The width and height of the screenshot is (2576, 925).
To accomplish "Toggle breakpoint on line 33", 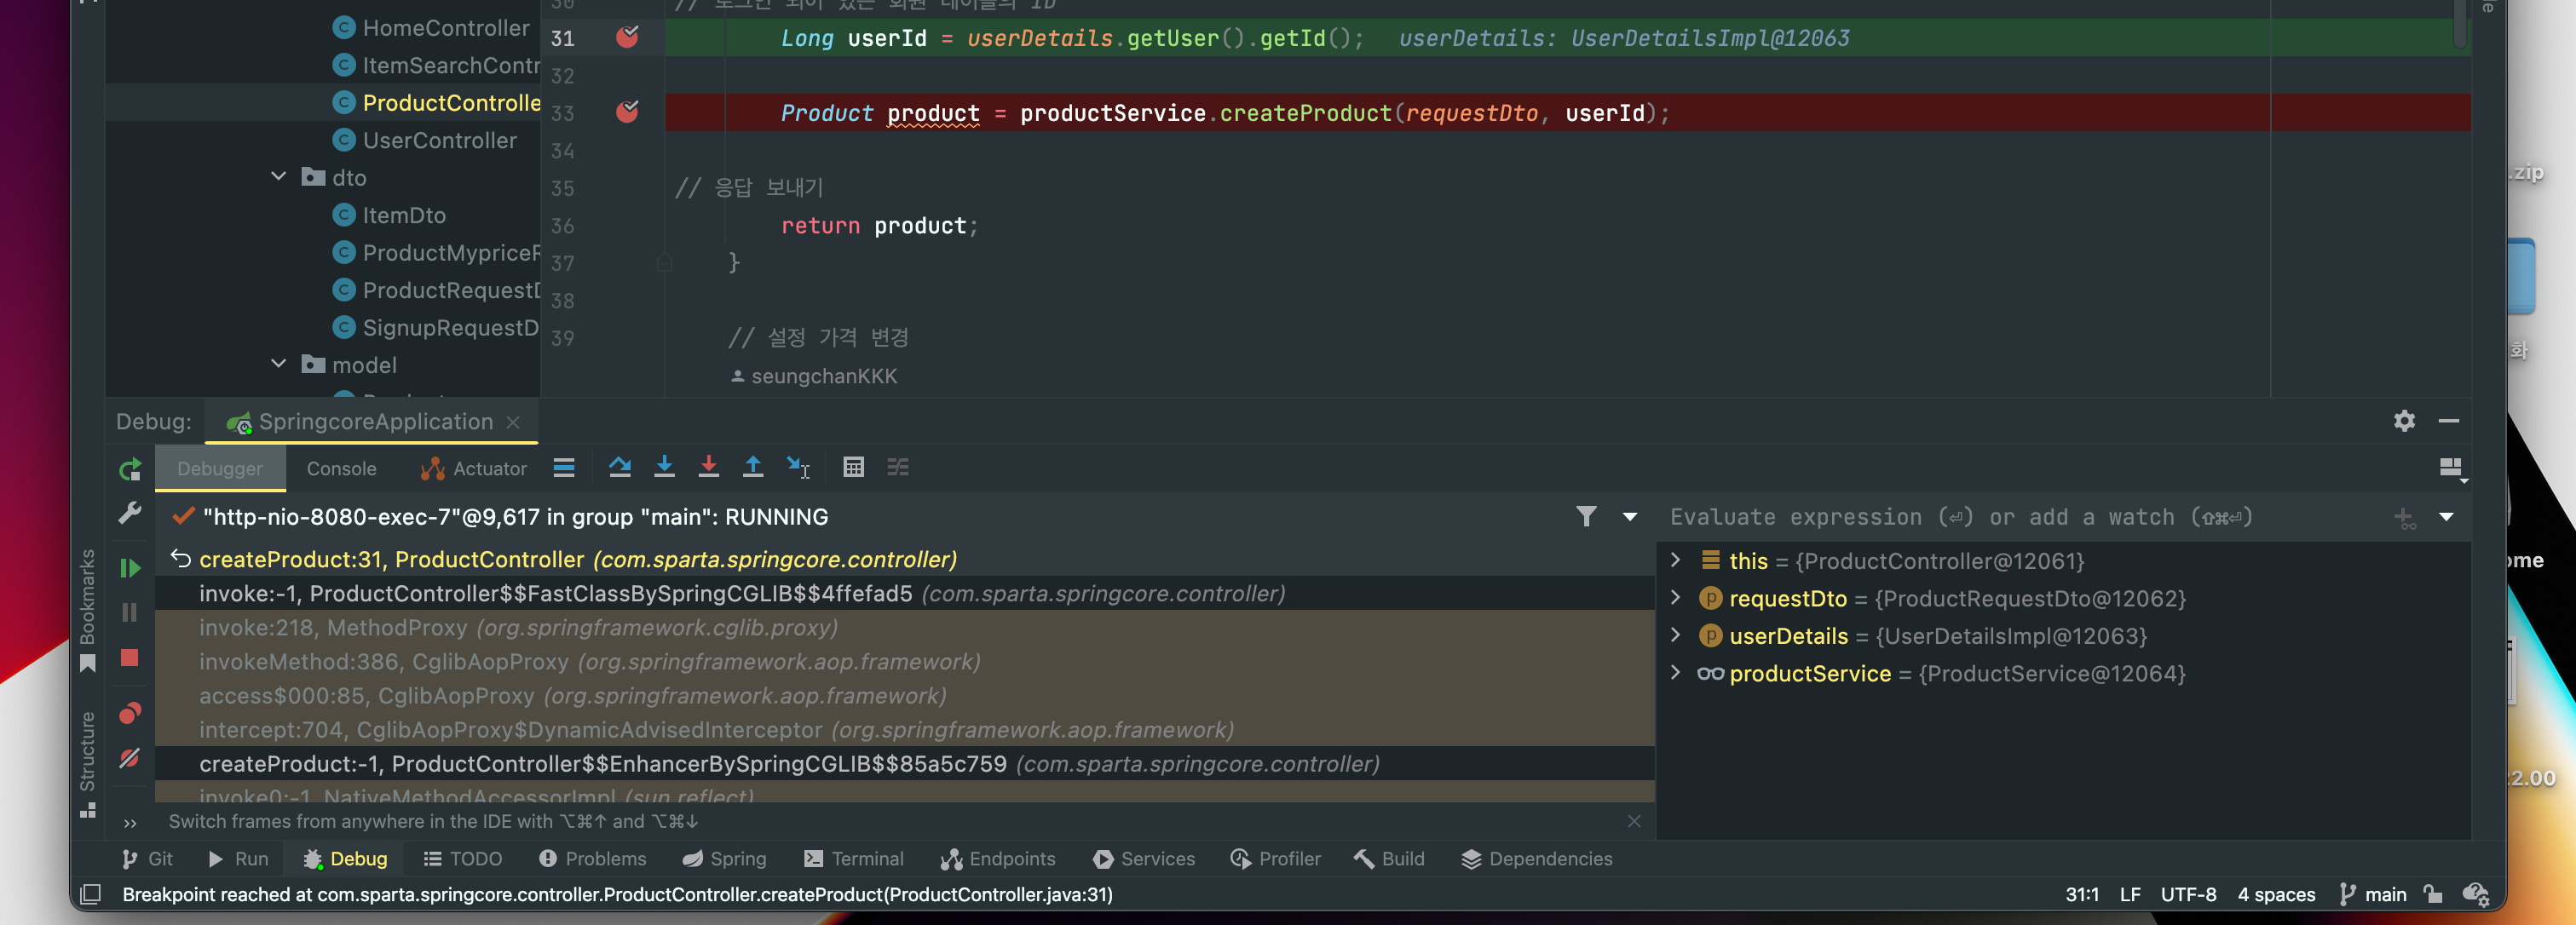I will [x=627, y=112].
